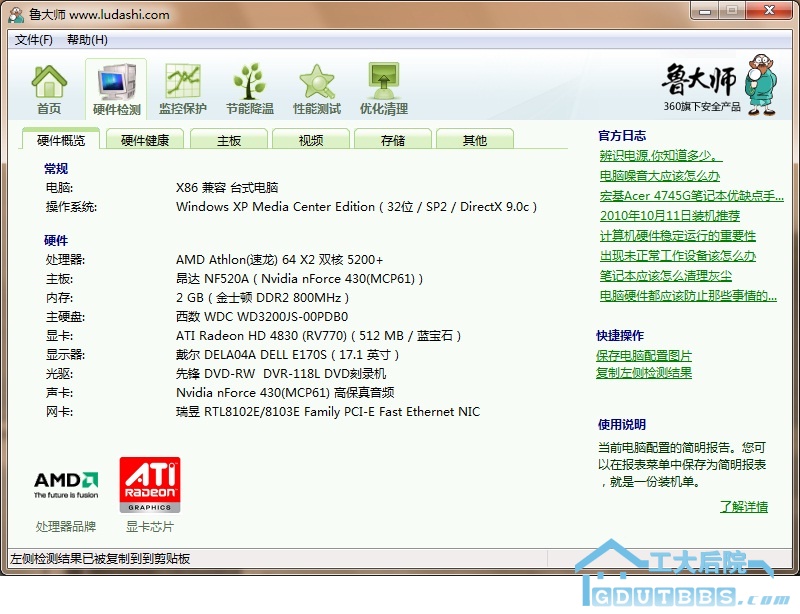
Task: Switch to the 硬件健康 tab
Action: click(145, 141)
